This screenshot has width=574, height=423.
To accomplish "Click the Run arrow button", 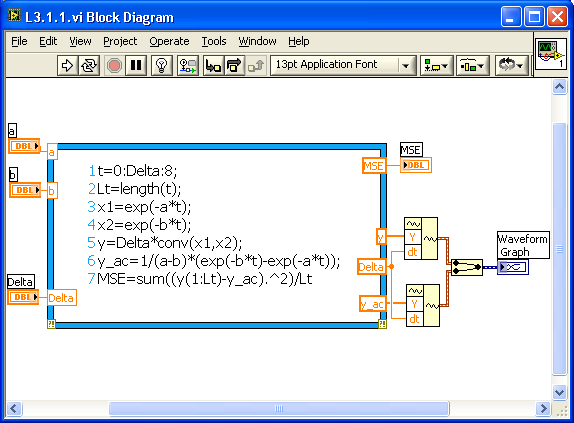I will [67, 65].
